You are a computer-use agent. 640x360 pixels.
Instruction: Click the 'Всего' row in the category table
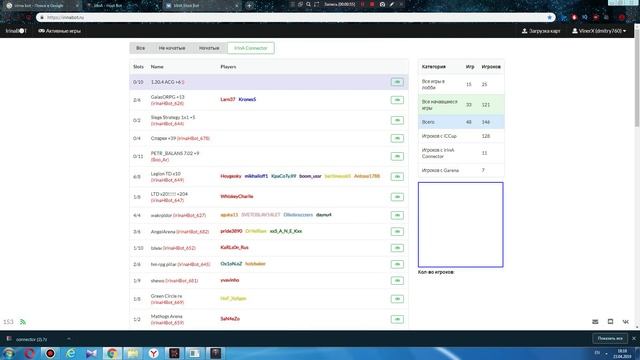point(461,122)
